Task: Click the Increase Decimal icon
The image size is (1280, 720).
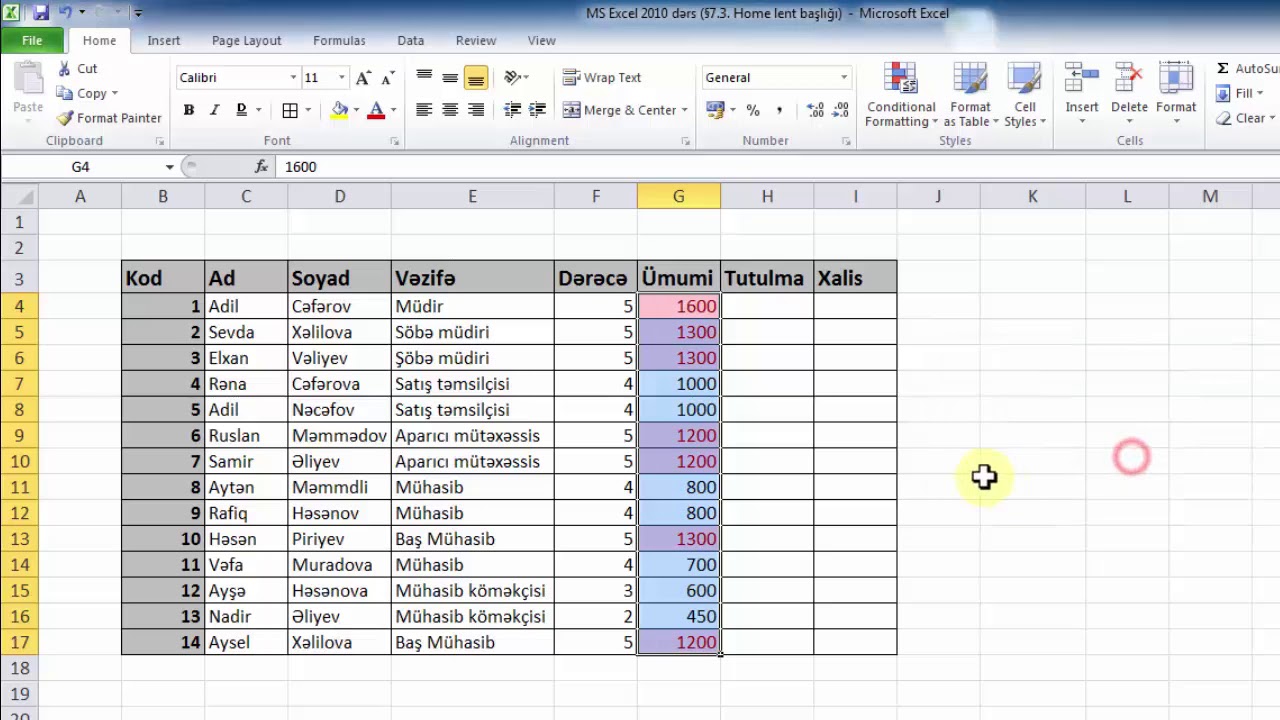Action: [x=815, y=110]
